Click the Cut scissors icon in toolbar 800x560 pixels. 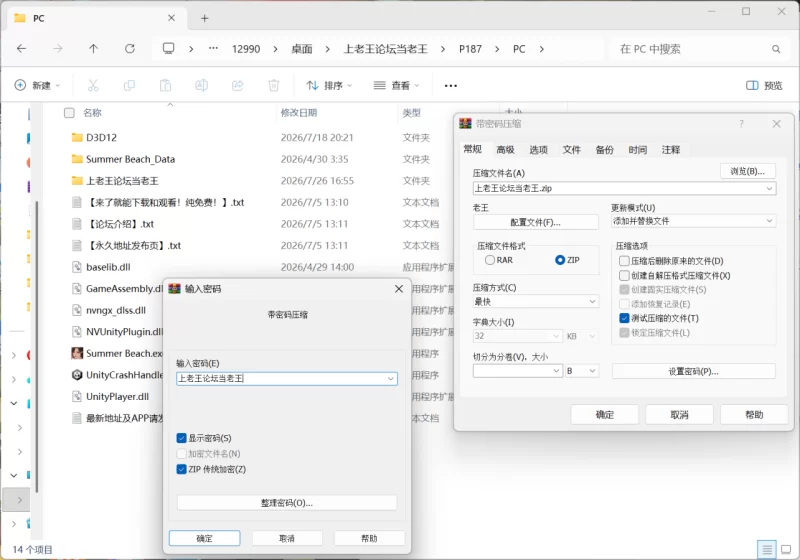[93, 85]
